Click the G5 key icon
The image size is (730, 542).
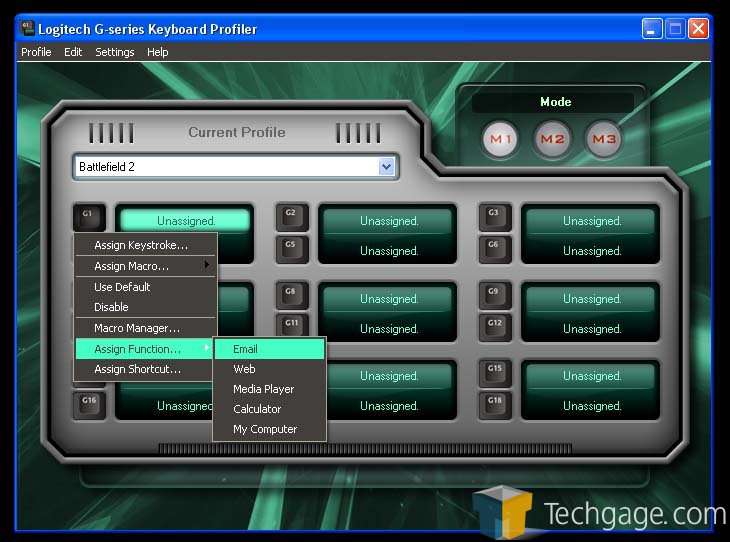click(x=291, y=249)
